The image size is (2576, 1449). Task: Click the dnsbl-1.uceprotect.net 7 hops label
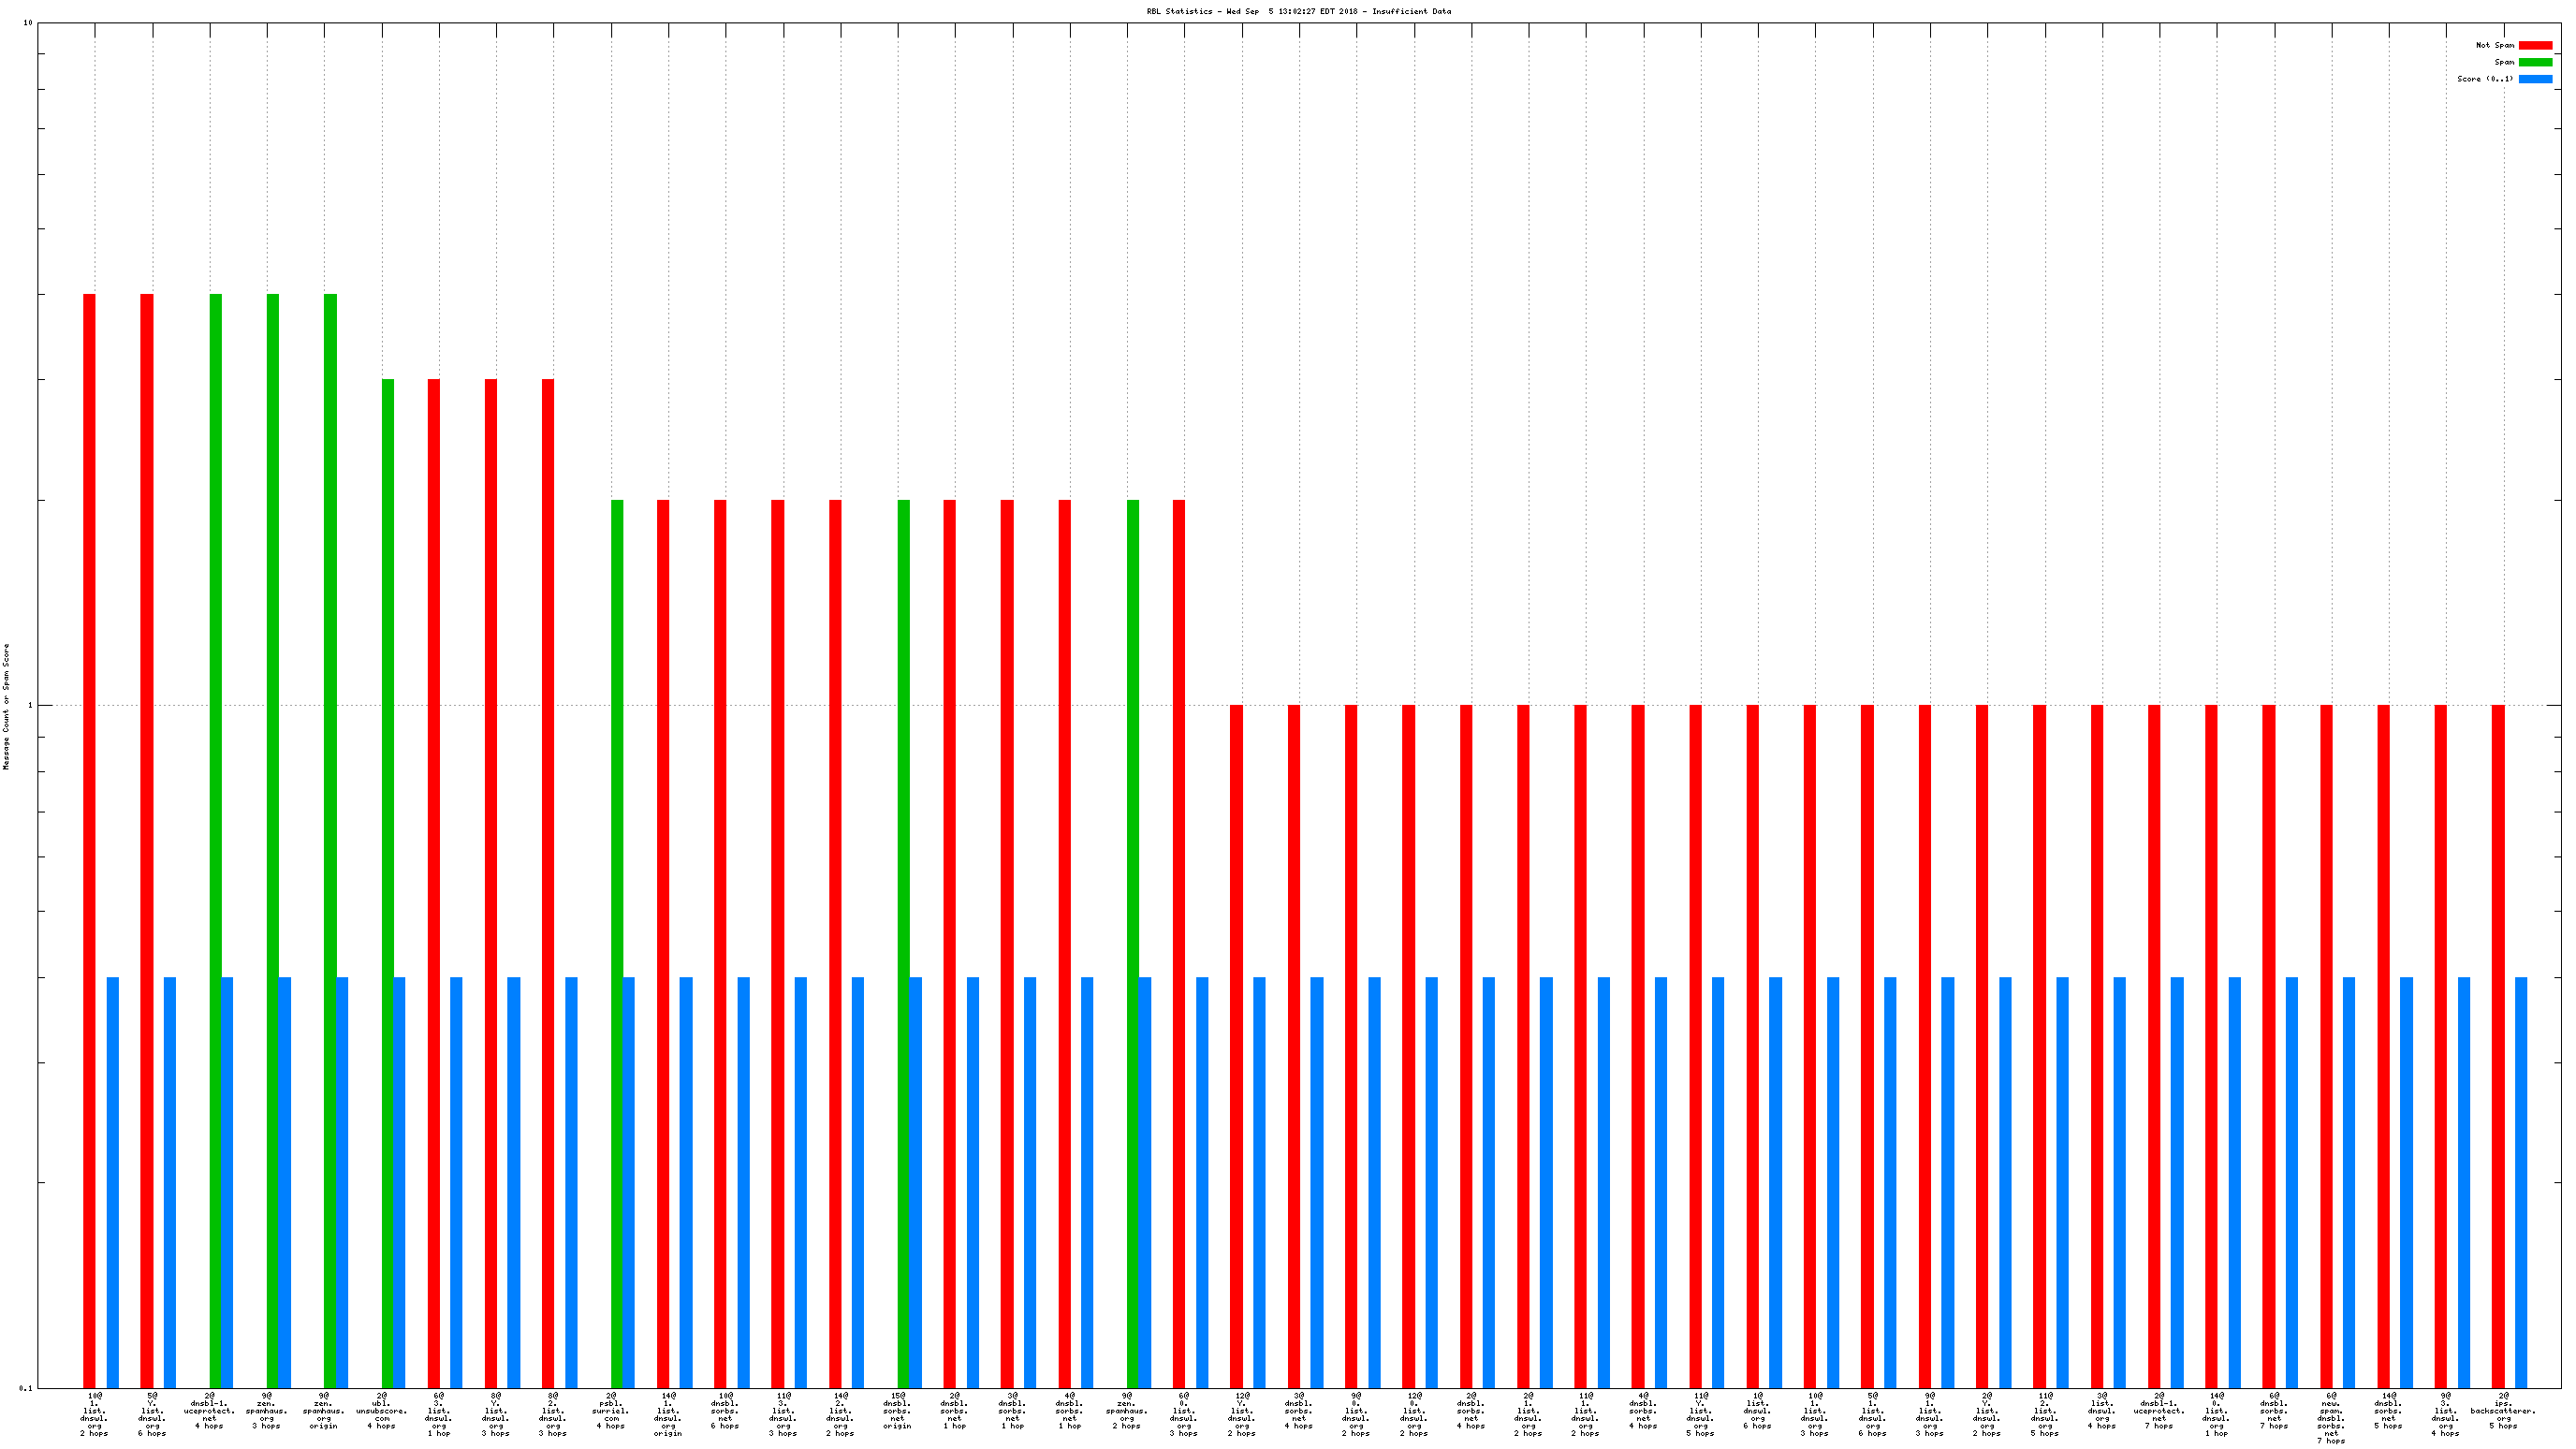[x=2159, y=1410]
